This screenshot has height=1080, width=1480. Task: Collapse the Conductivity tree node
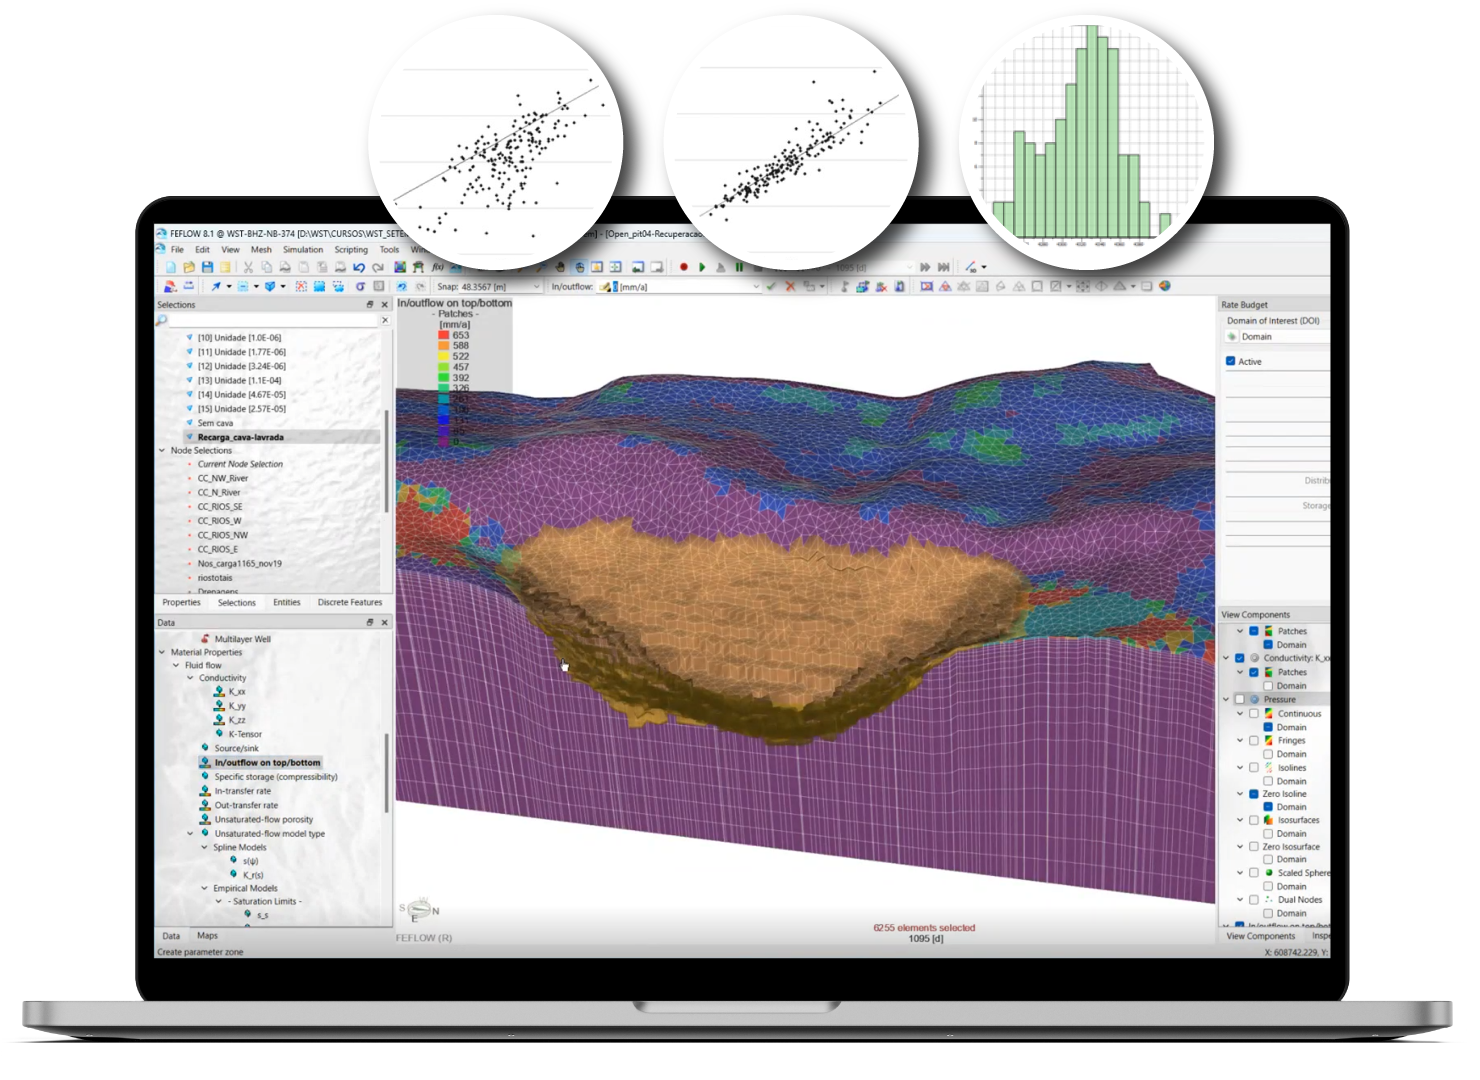click(x=190, y=678)
